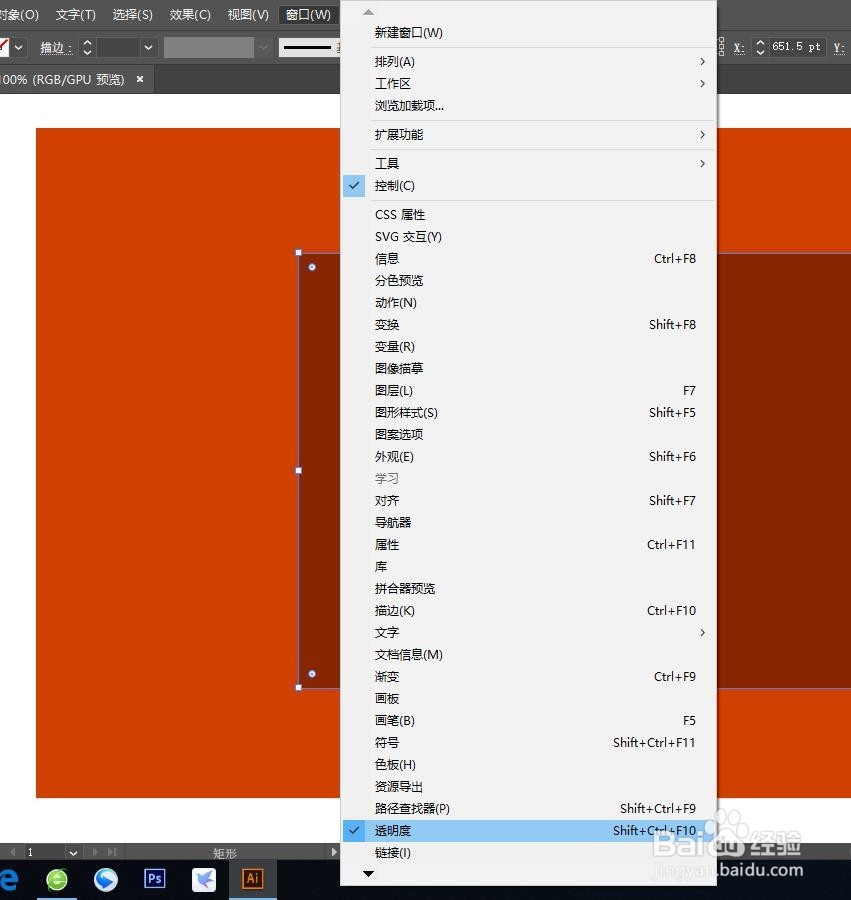The image size is (851, 900).
Task: Toggle off the 透明度 panel
Action: [391, 830]
